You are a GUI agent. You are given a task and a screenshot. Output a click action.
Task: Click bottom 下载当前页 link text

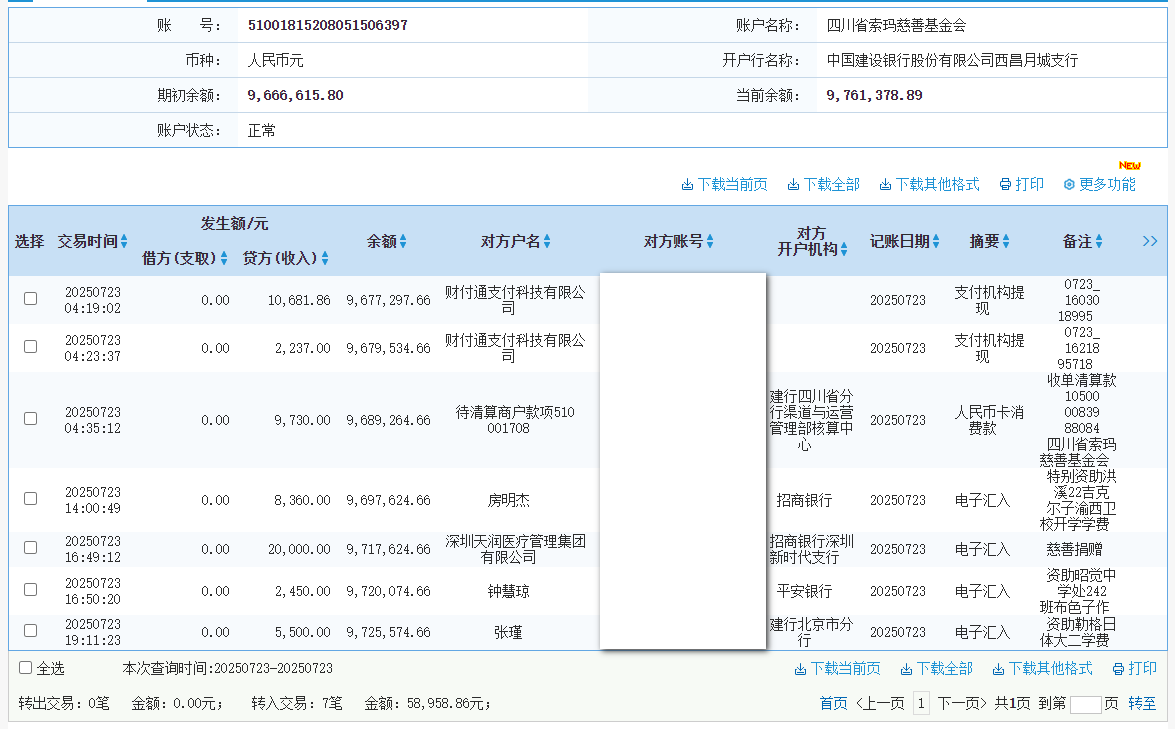tap(845, 669)
